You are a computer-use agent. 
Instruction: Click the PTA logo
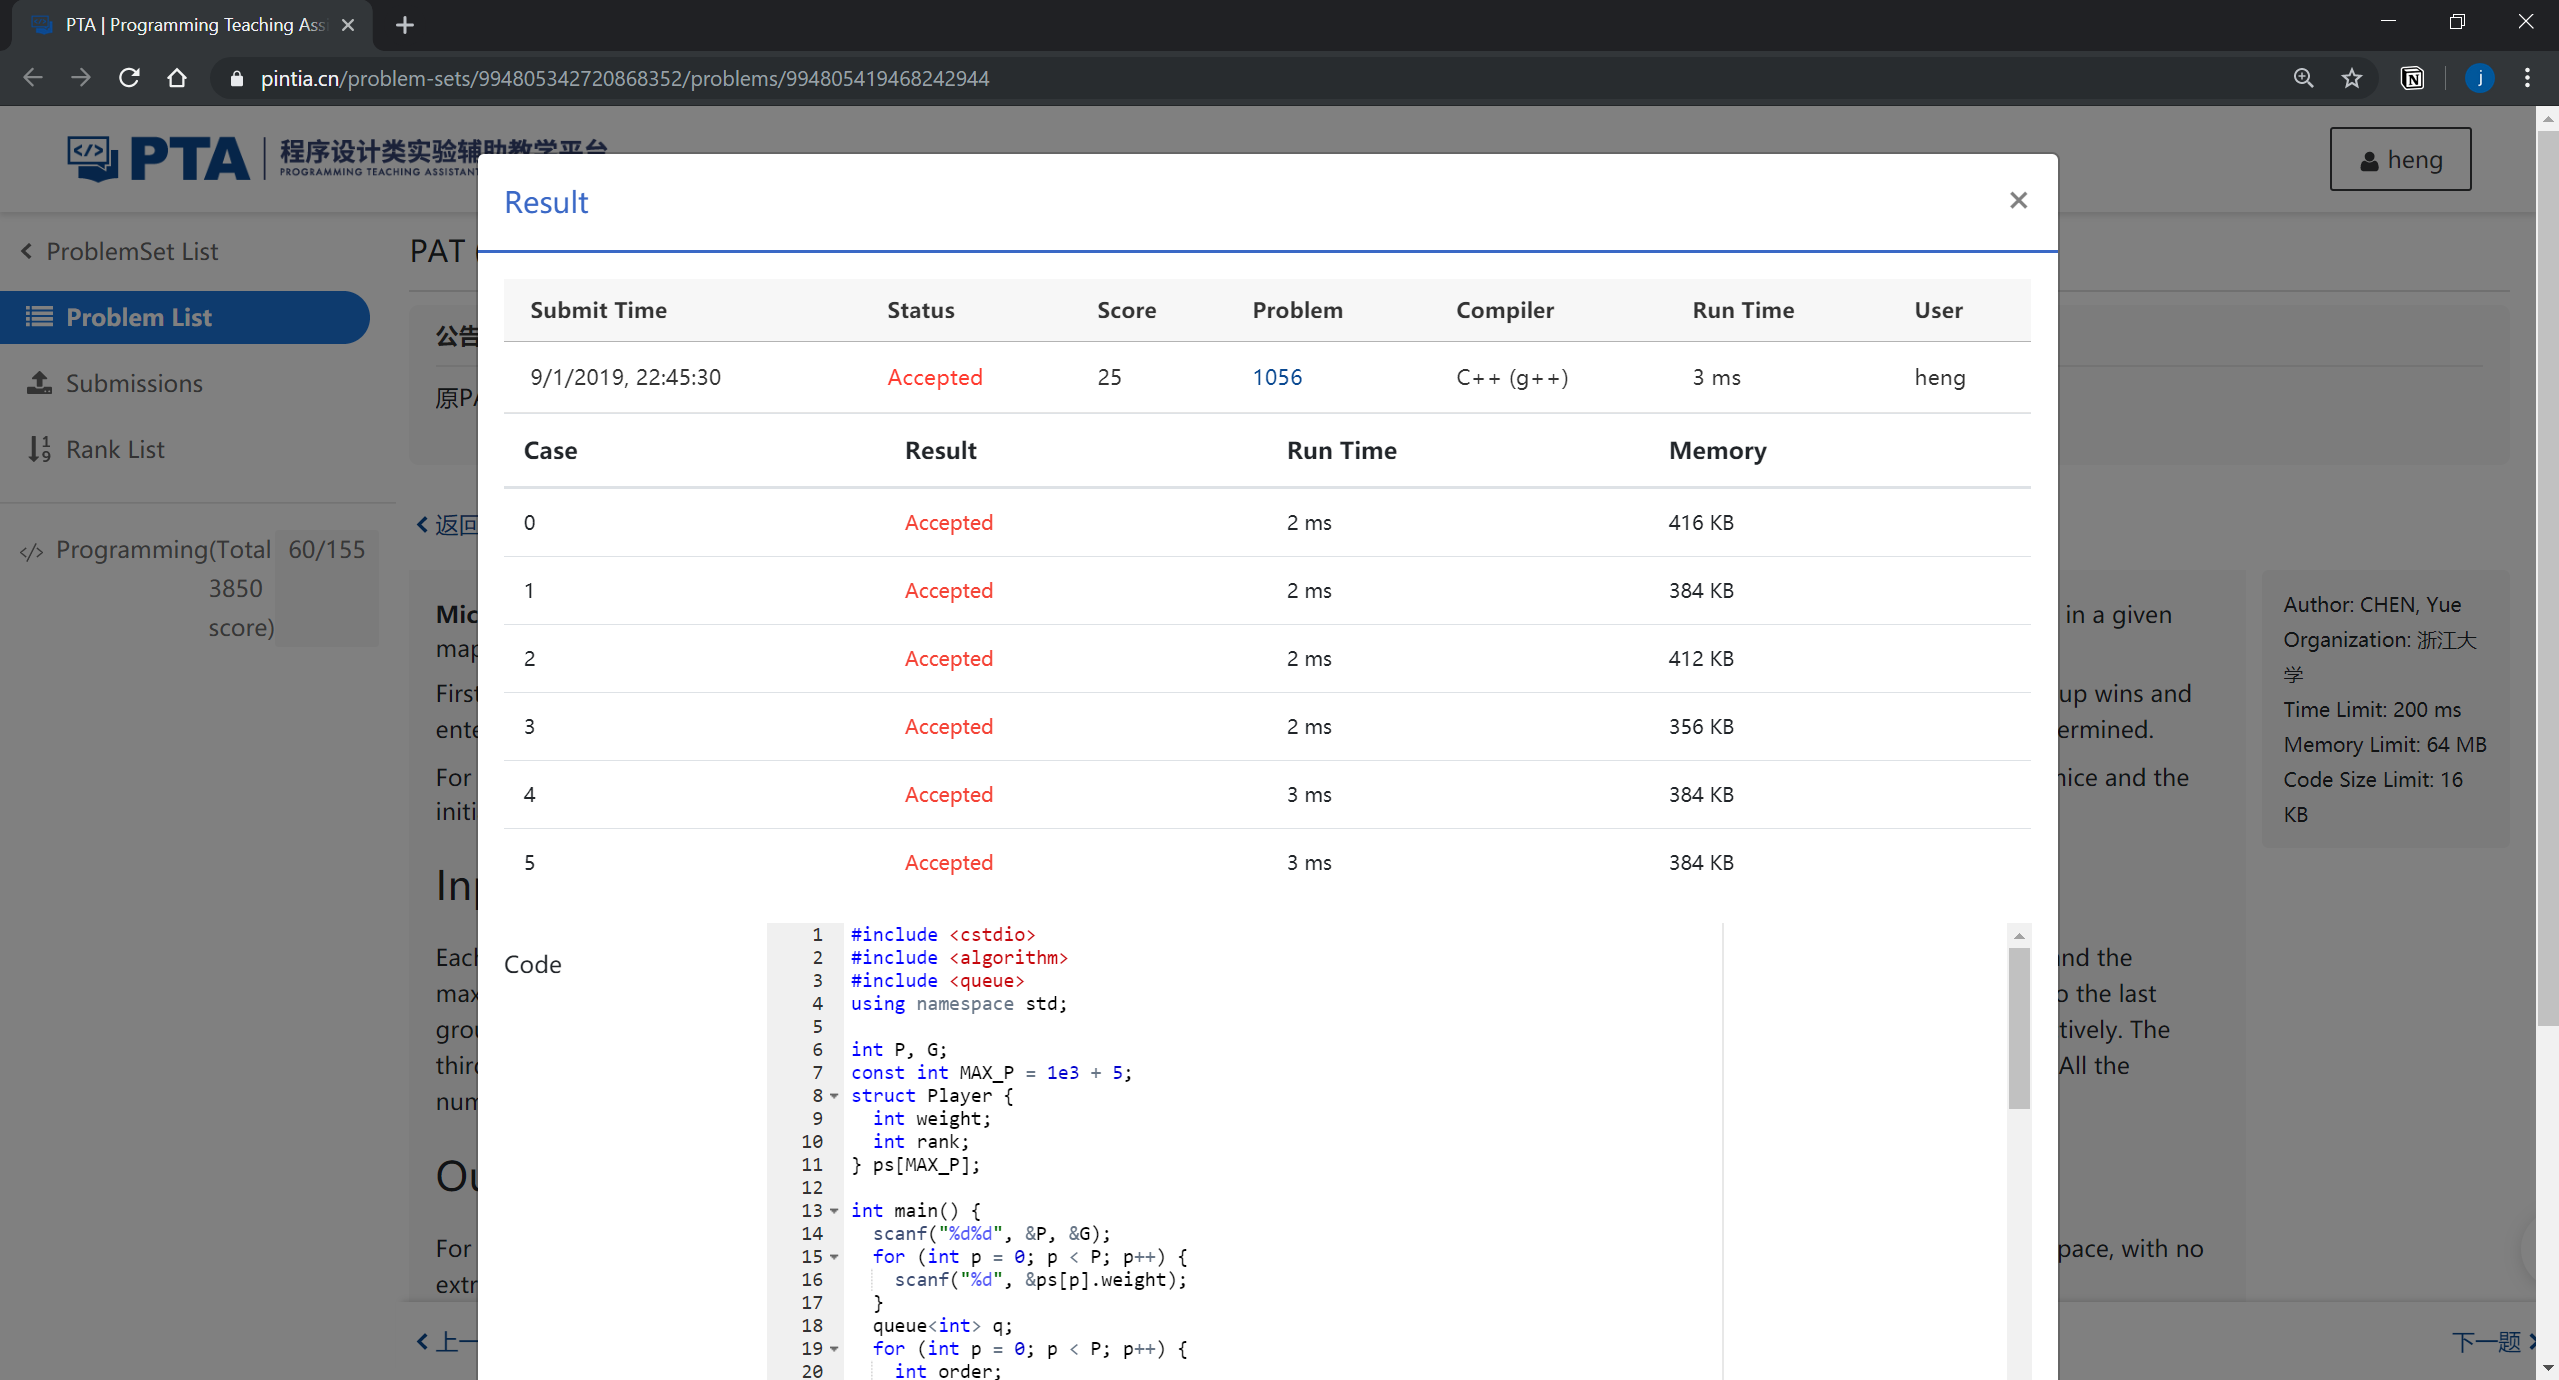pyautogui.click(x=158, y=159)
